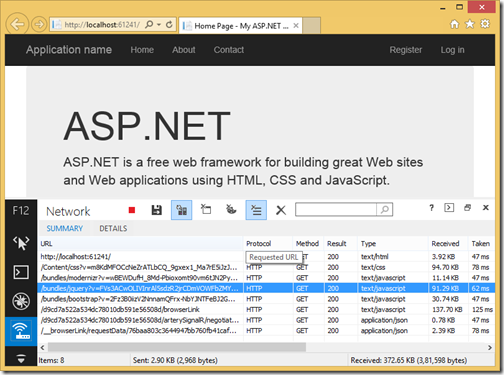The width and height of the screenshot is (504, 375).
Task: Unpin developer tools window icon
Action: click(467, 208)
